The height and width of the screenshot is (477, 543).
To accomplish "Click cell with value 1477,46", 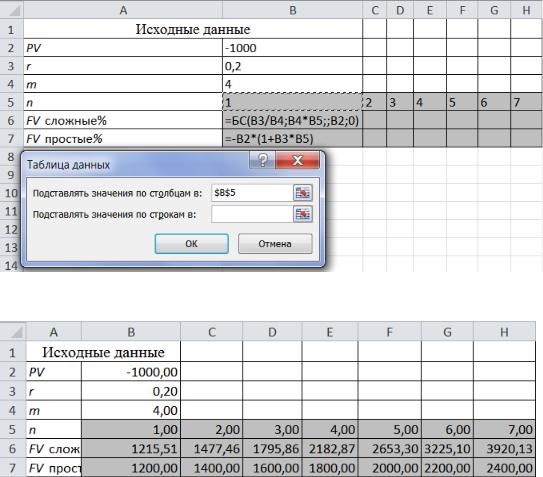I will pyautogui.click(x=212, y=449).
